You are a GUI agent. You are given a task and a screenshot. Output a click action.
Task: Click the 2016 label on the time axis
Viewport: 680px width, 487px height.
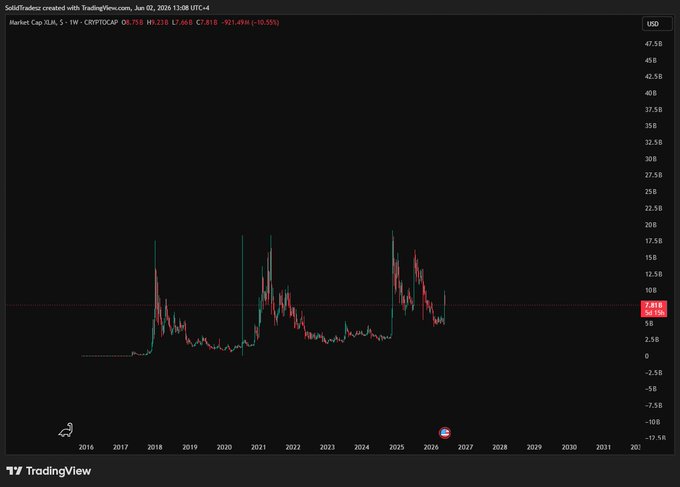click(x=86, y=447)
